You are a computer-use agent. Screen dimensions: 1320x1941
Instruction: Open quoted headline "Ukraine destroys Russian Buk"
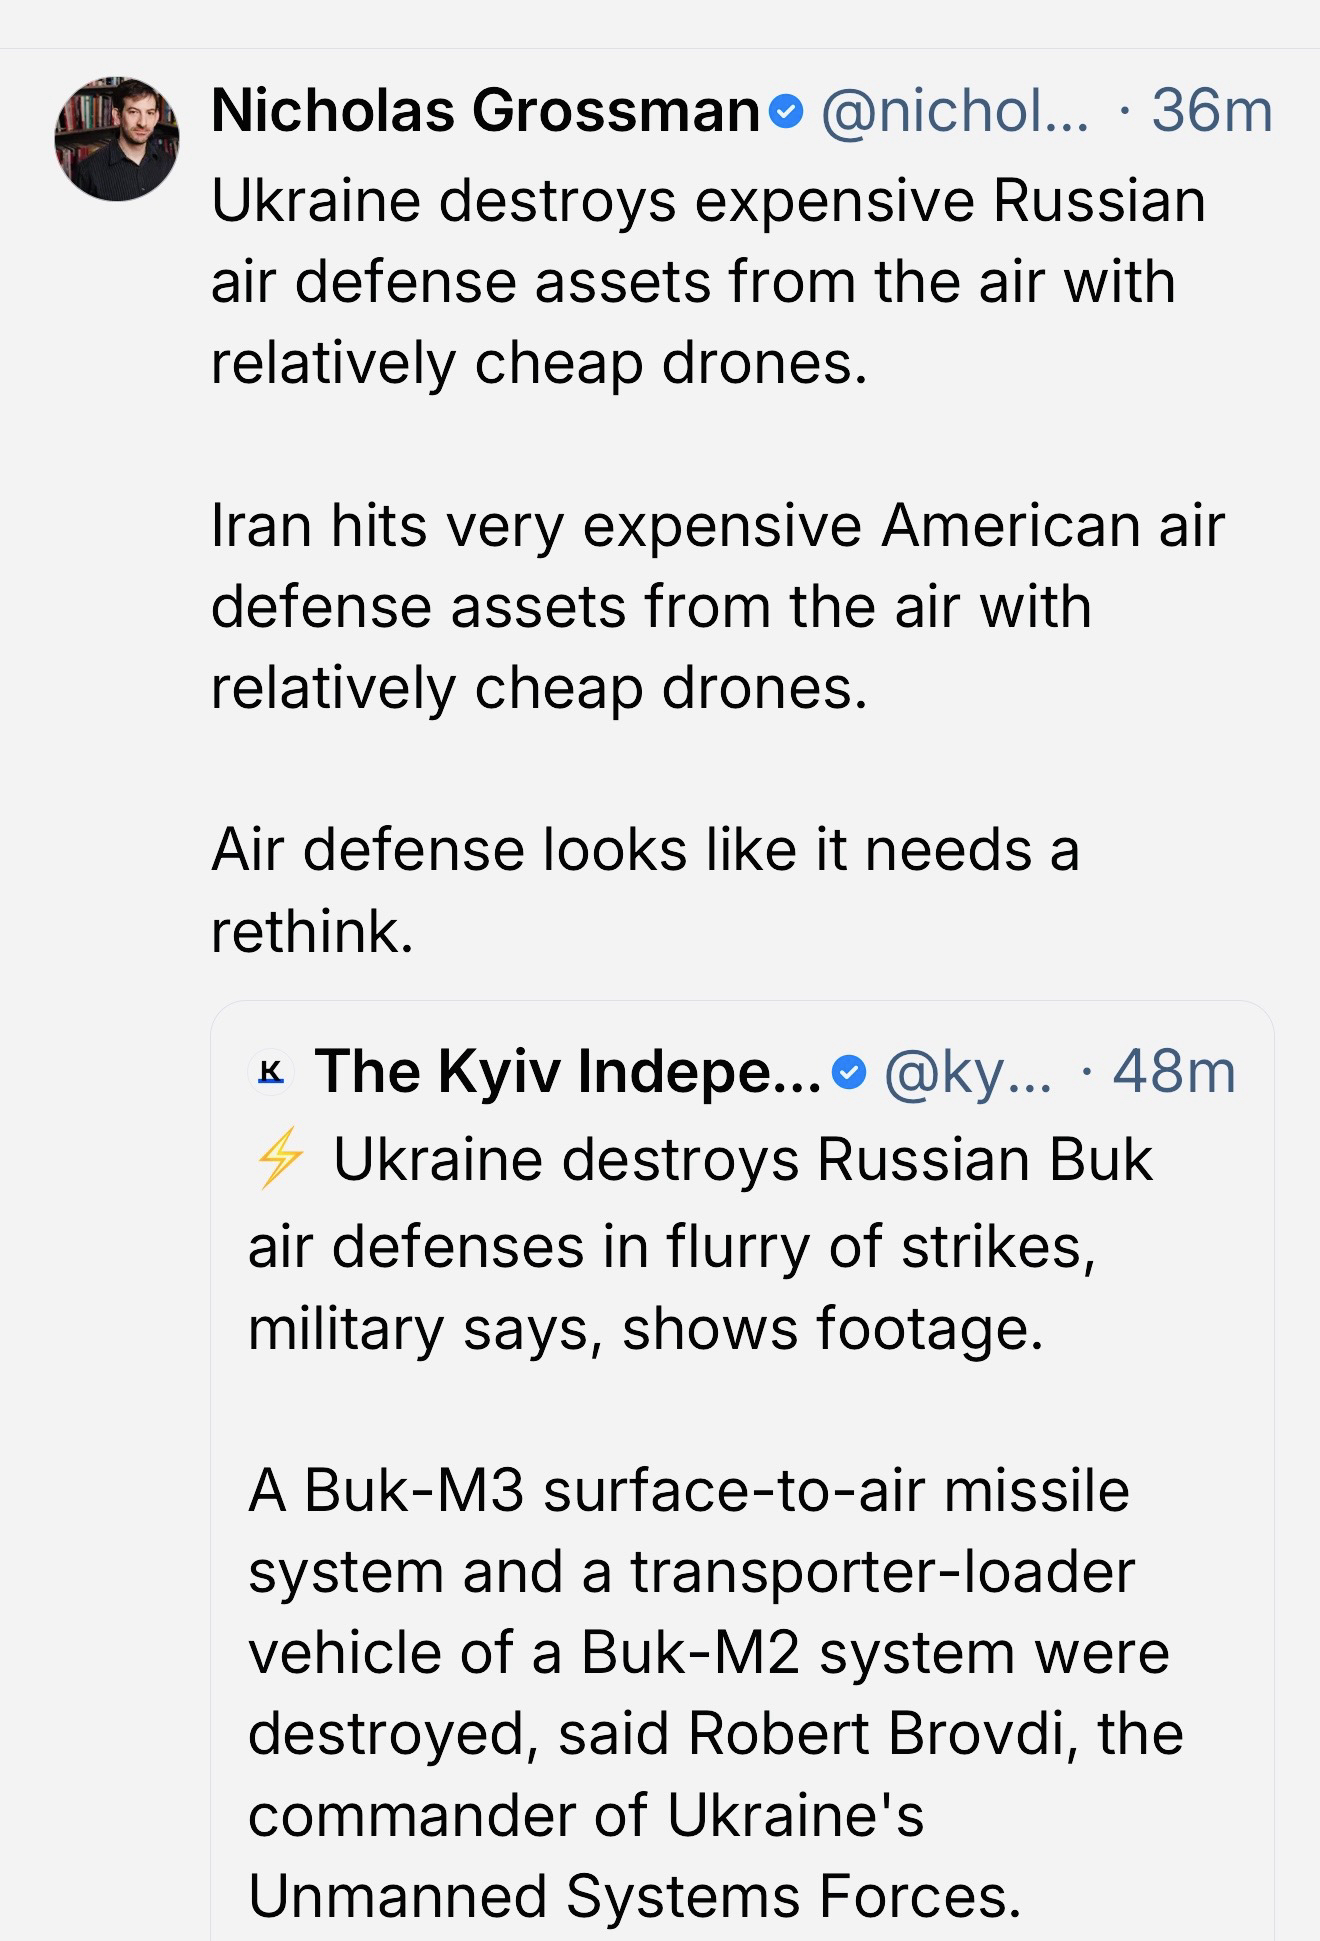(x=742, y=1160)
